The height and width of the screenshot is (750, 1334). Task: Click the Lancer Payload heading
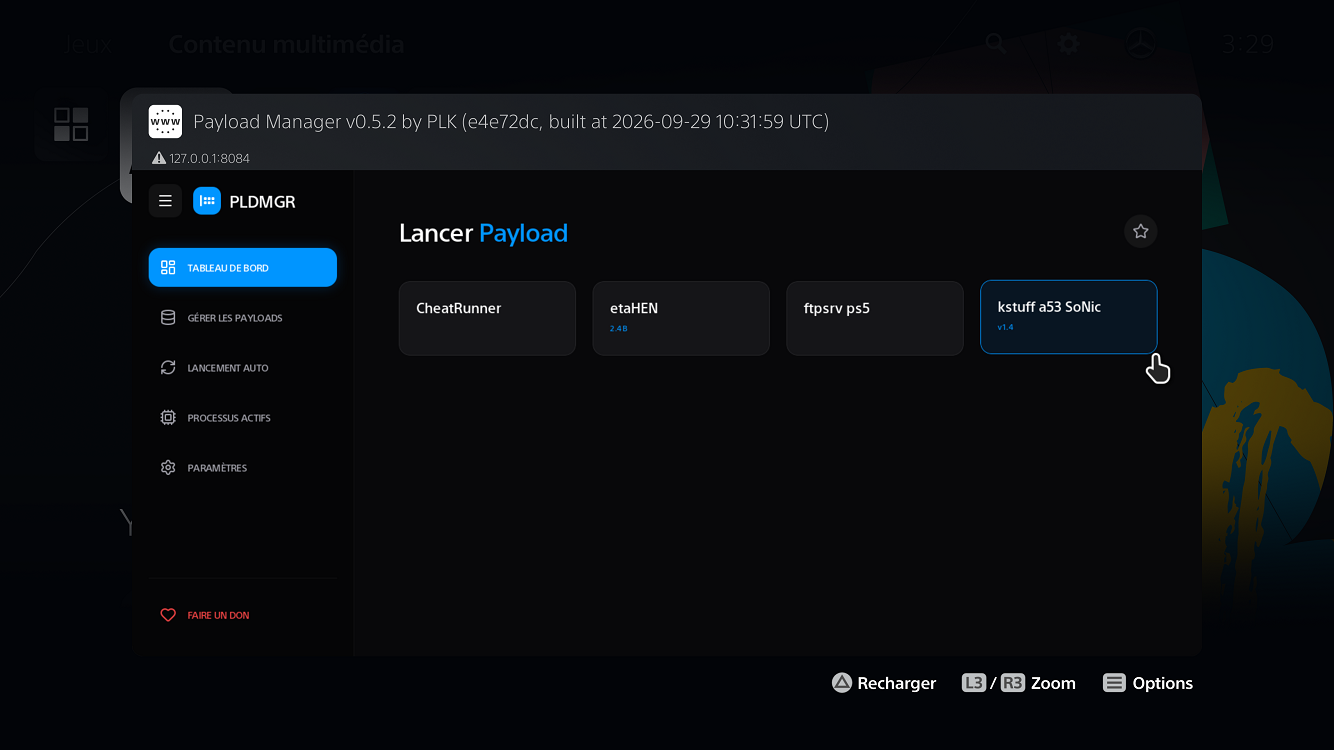point(483,233)
